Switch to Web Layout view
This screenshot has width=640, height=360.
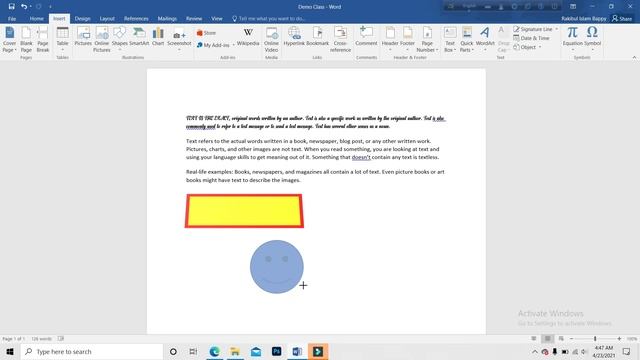561,339
